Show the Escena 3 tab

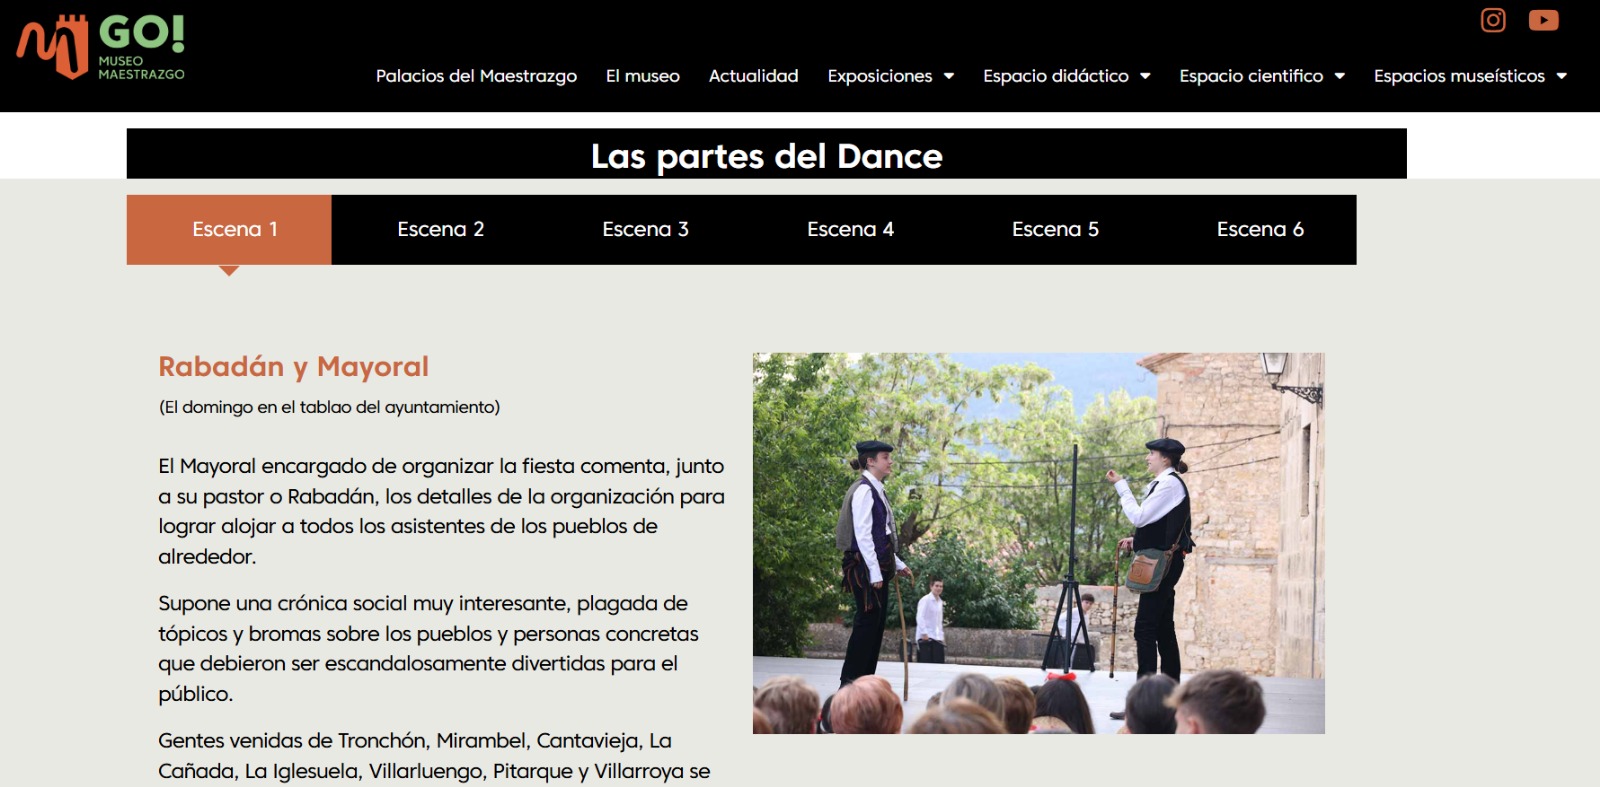(x=645, y=229)
